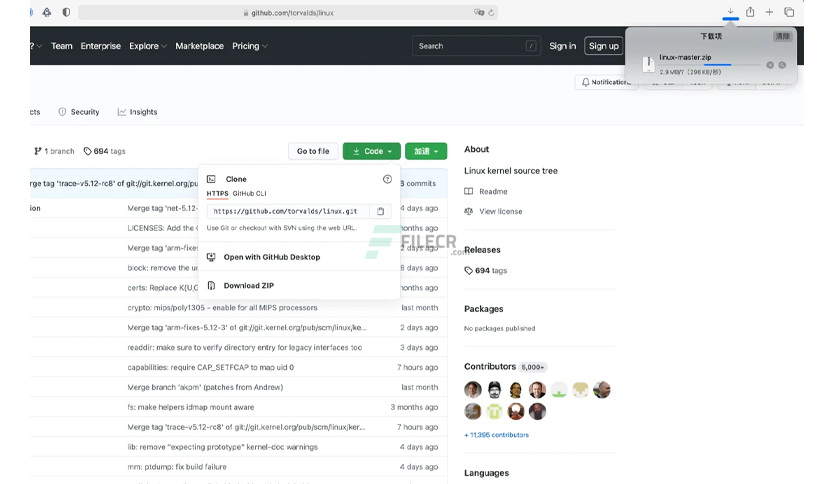Click the second contributor avatar with hat
This screenshot has height=484, width=836.
click(494, 390)
